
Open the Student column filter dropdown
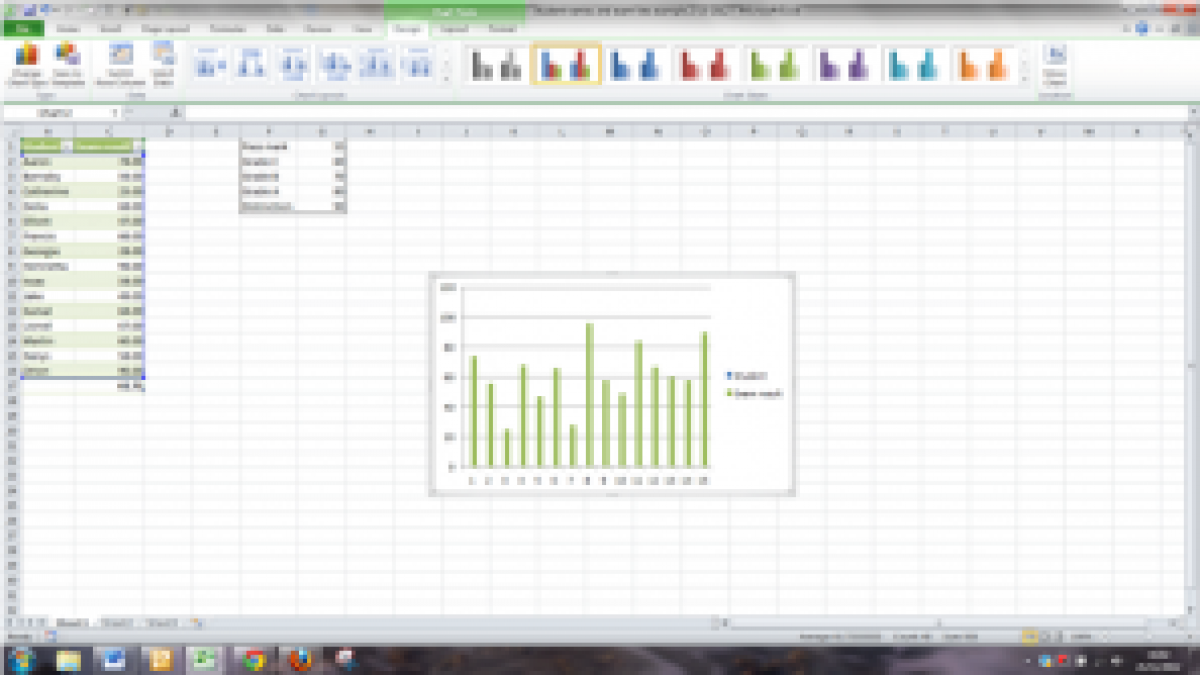point(66,145)
